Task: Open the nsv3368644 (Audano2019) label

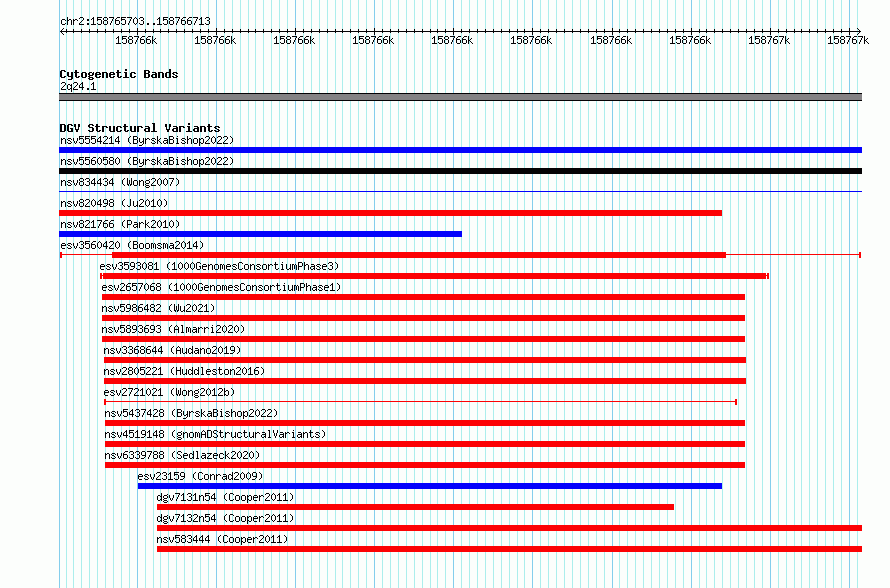Action: (x=172, y=350)
